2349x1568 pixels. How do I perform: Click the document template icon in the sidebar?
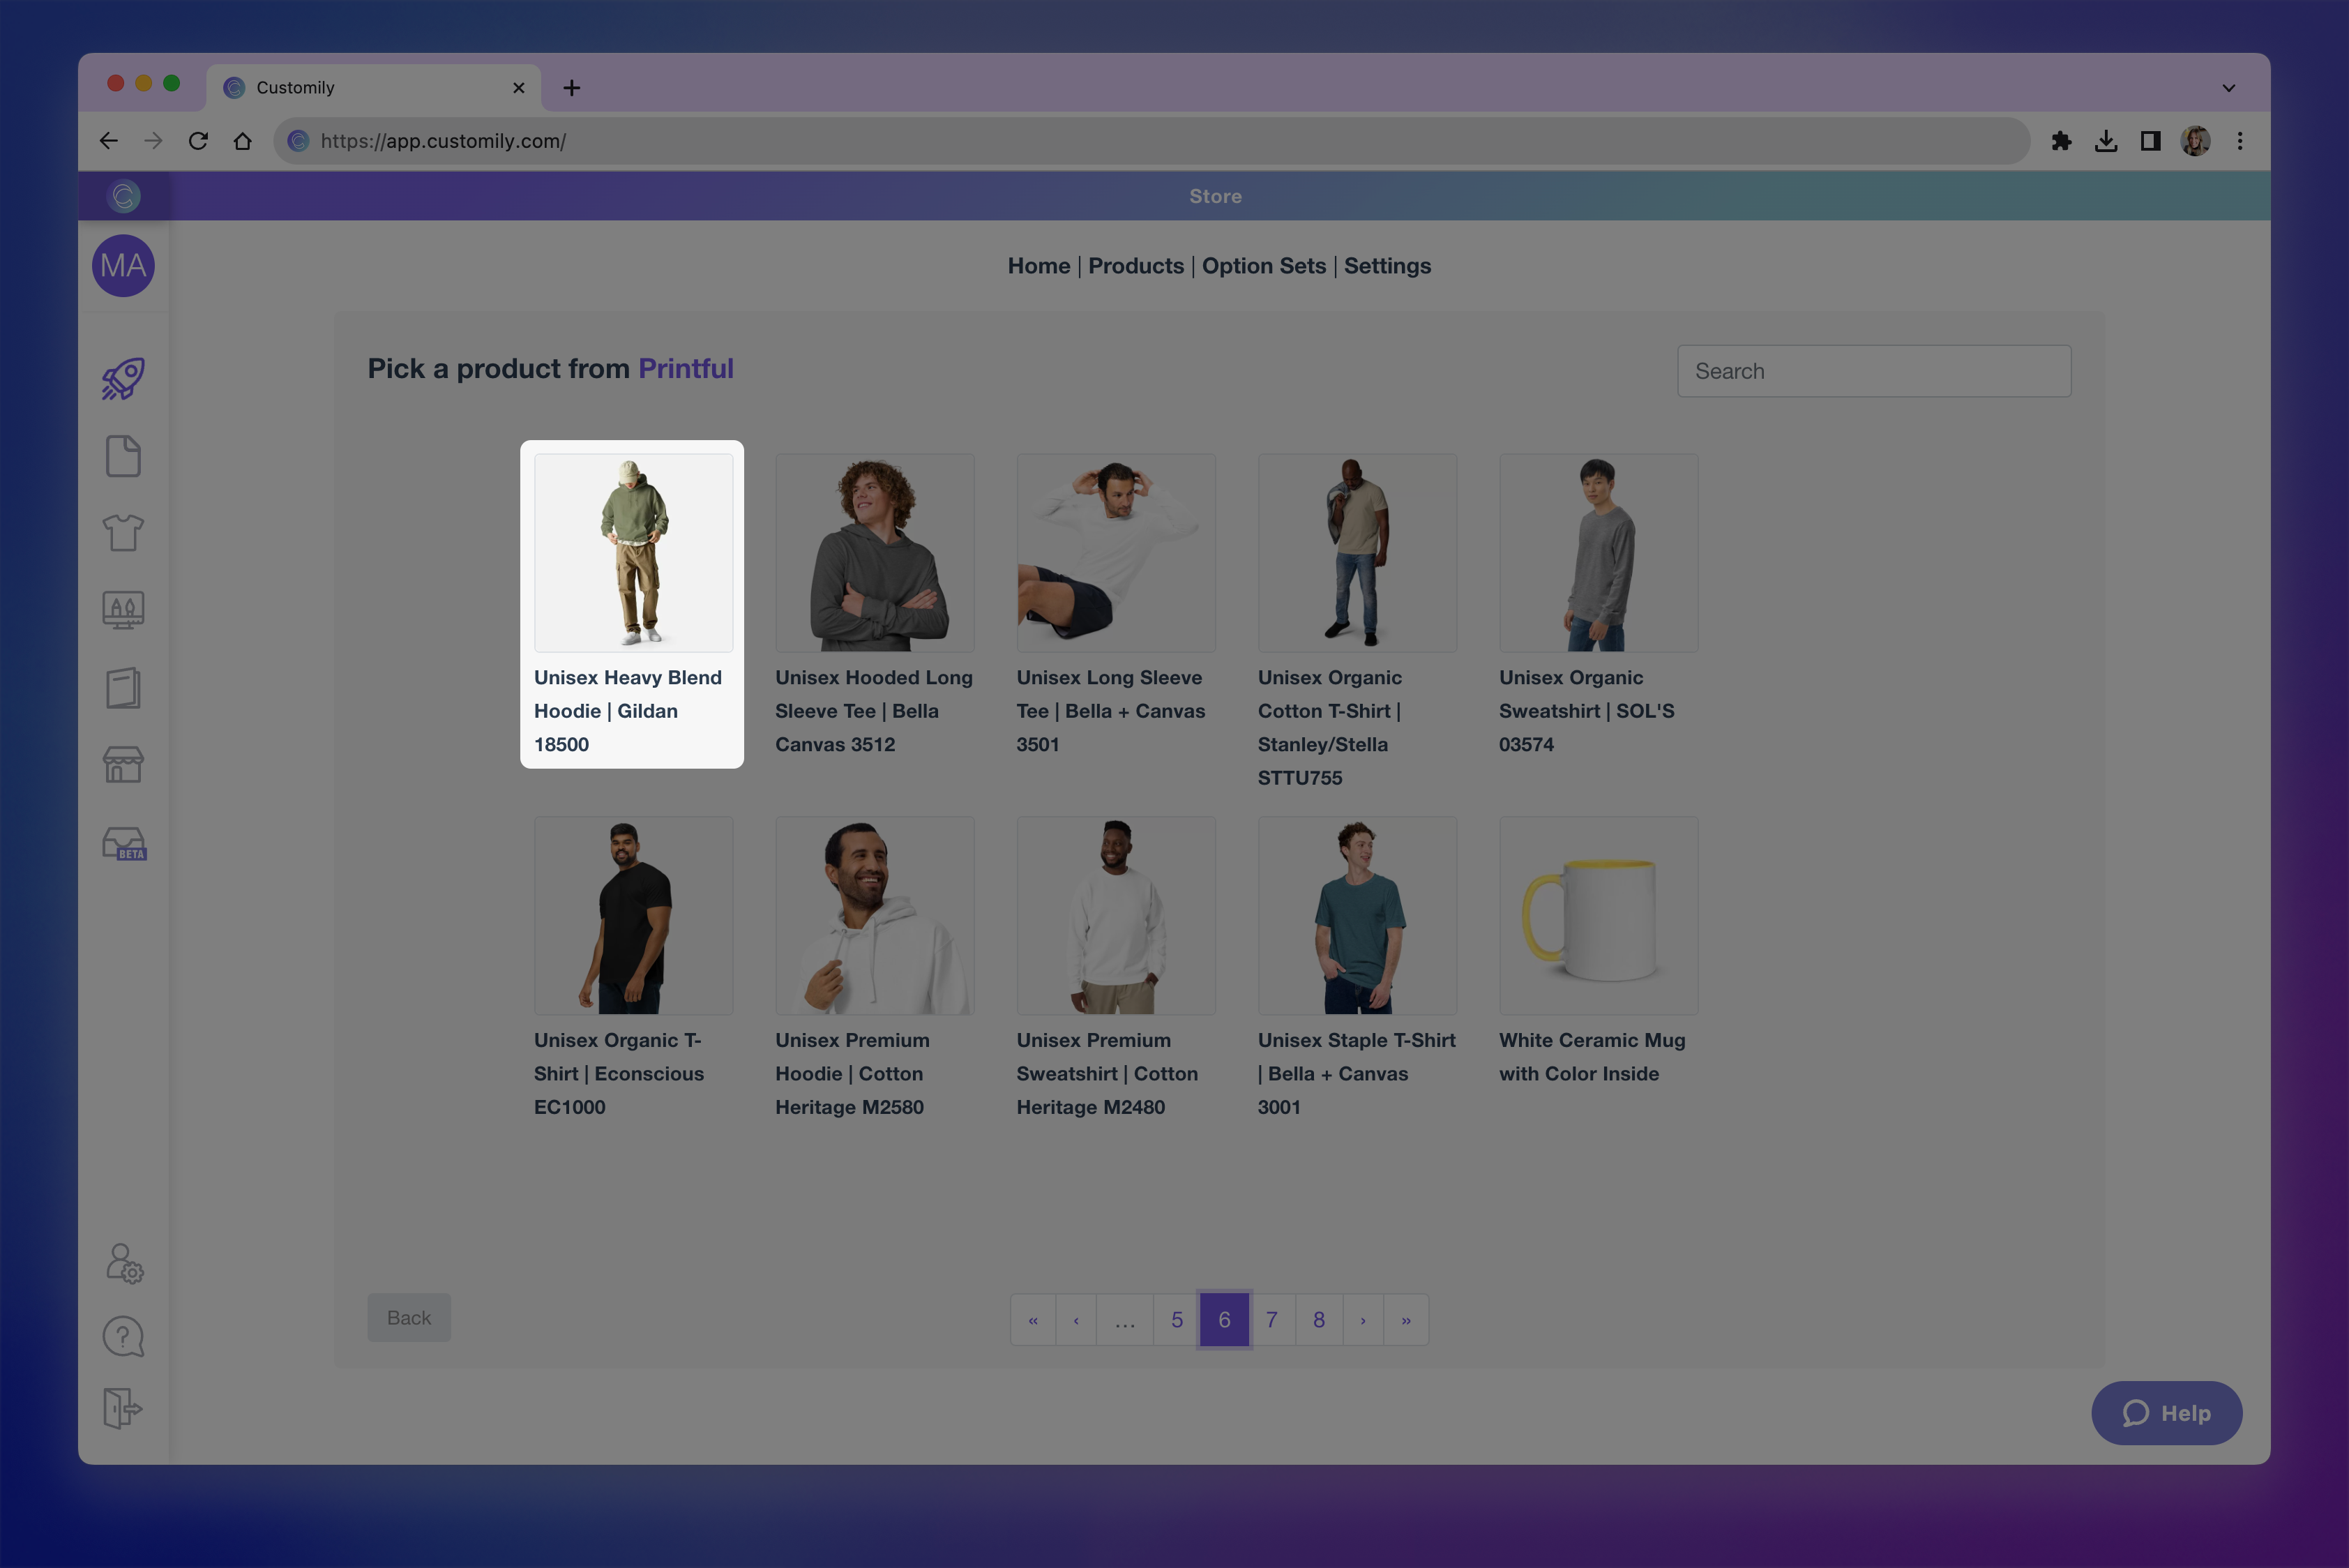123,456
